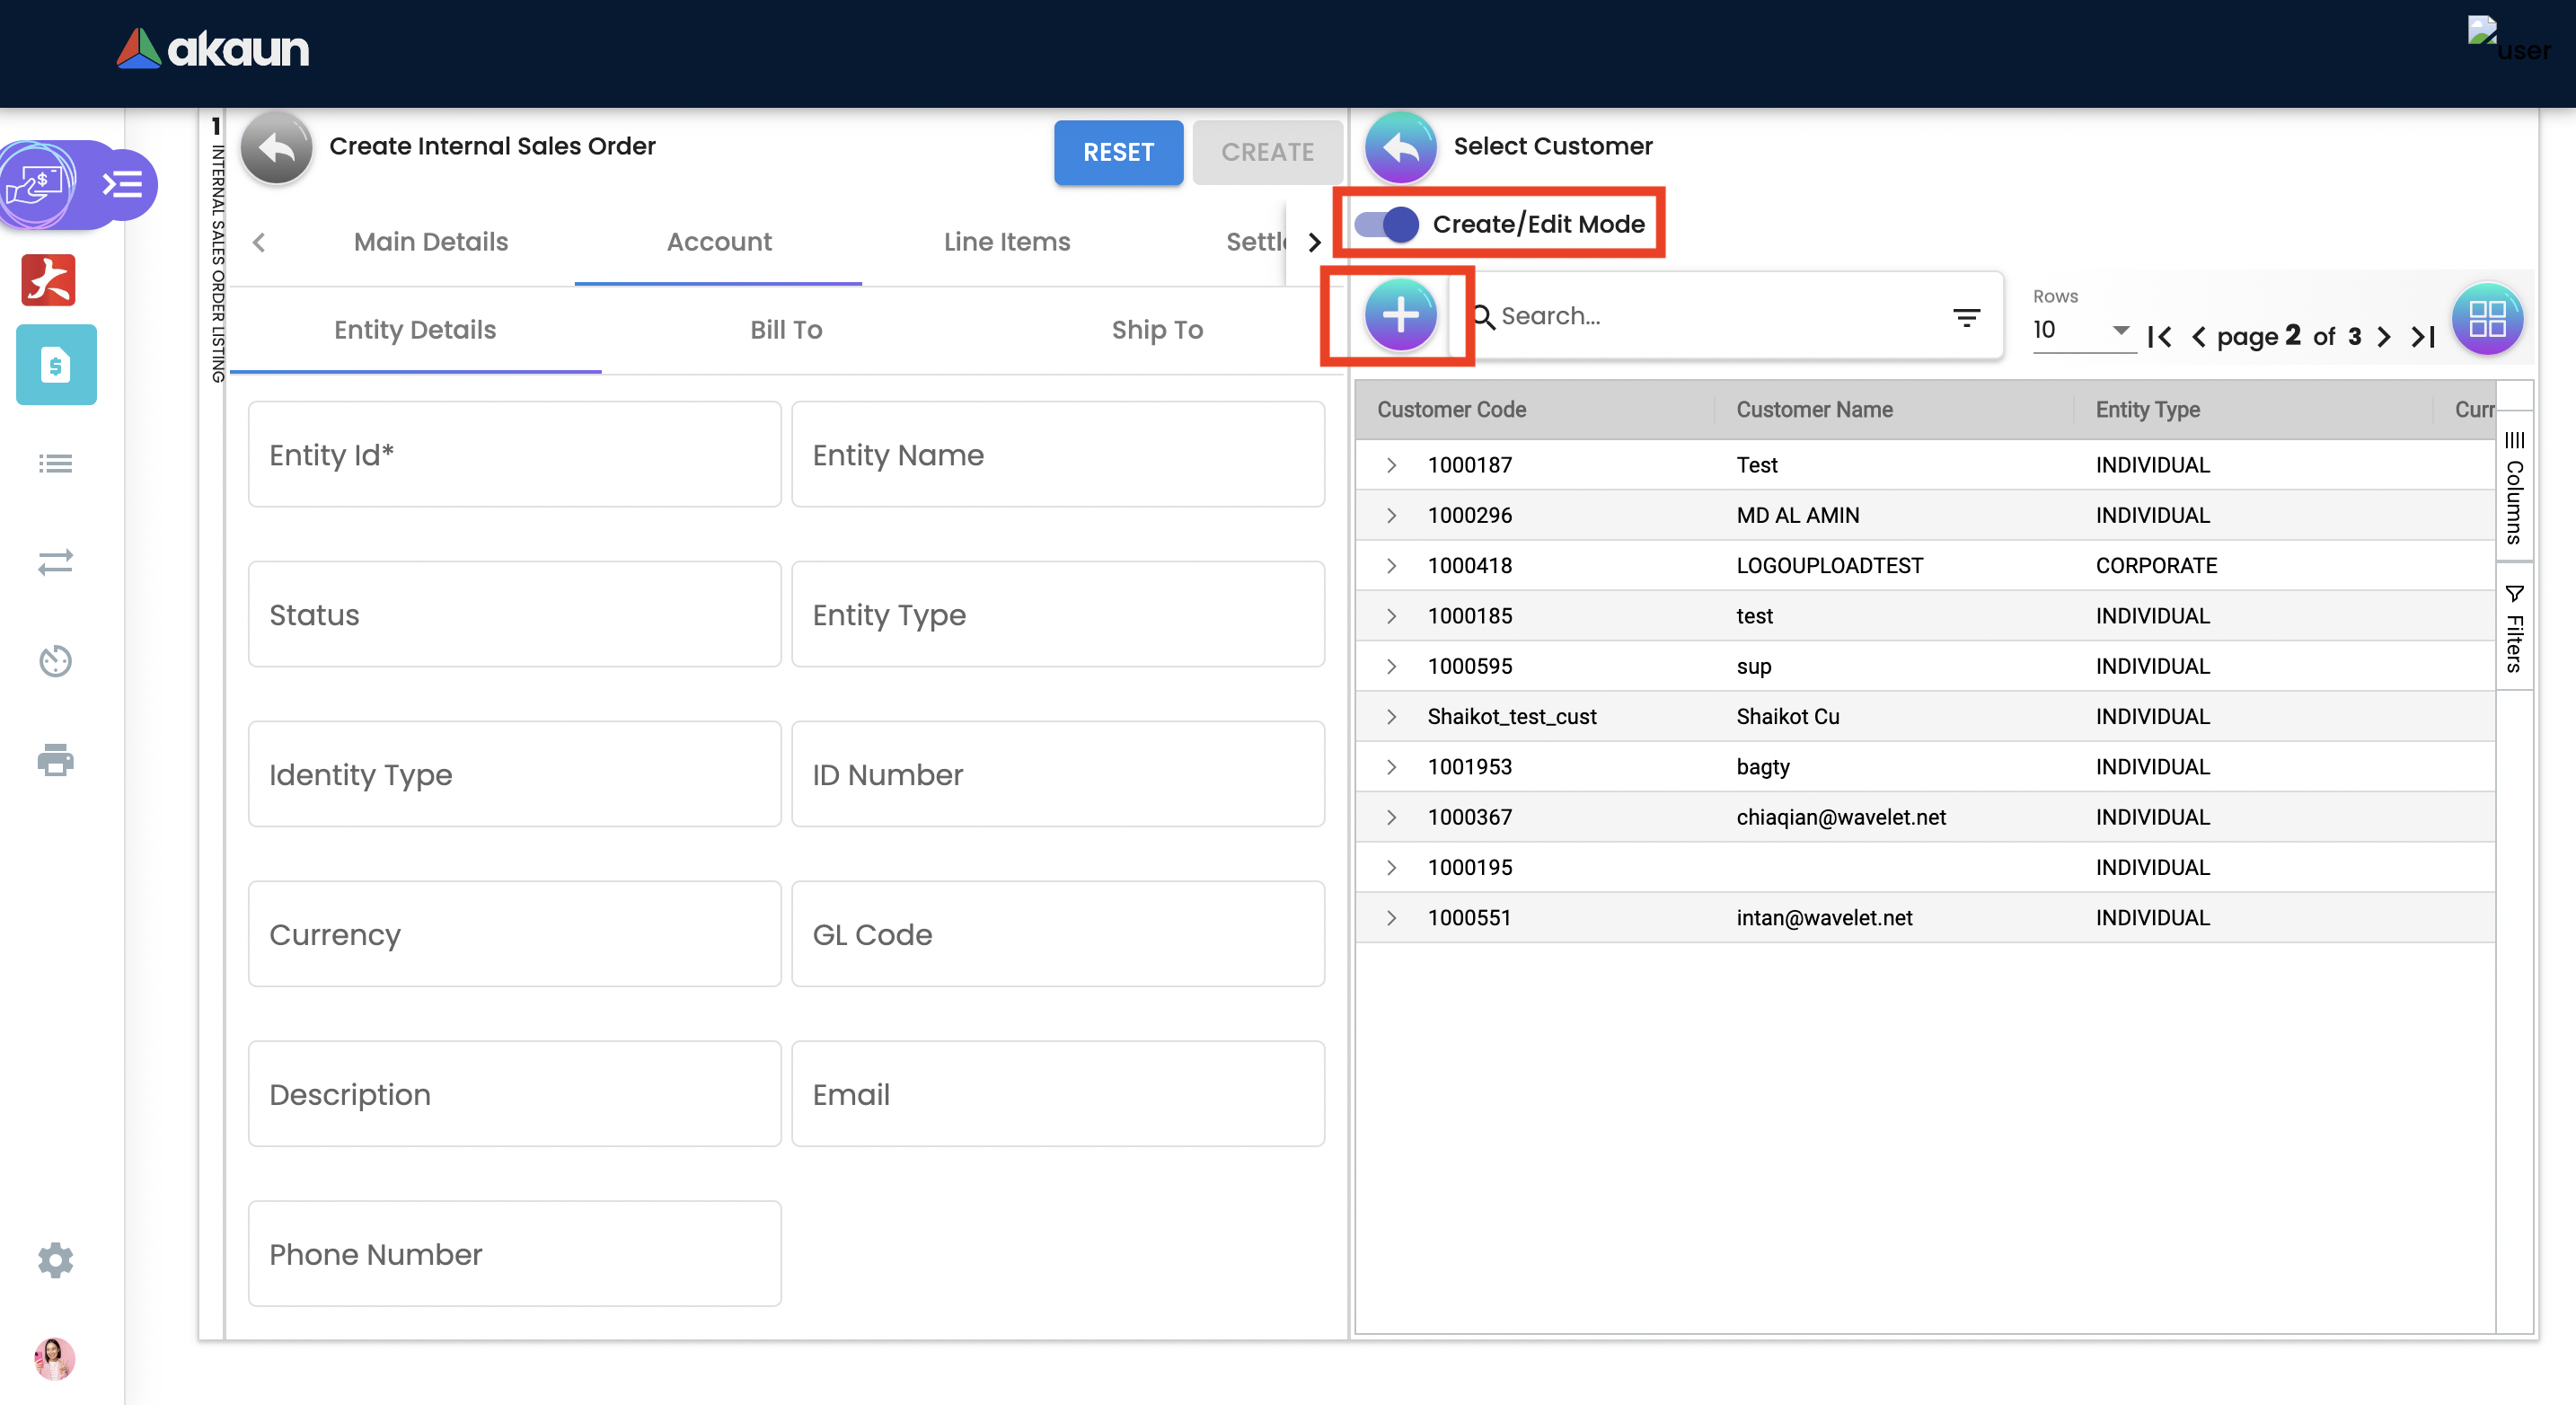Open the Columns side panel
Image resolution: width=2576 pixels, height=1405 pixels.
(x=2514, y=488)
